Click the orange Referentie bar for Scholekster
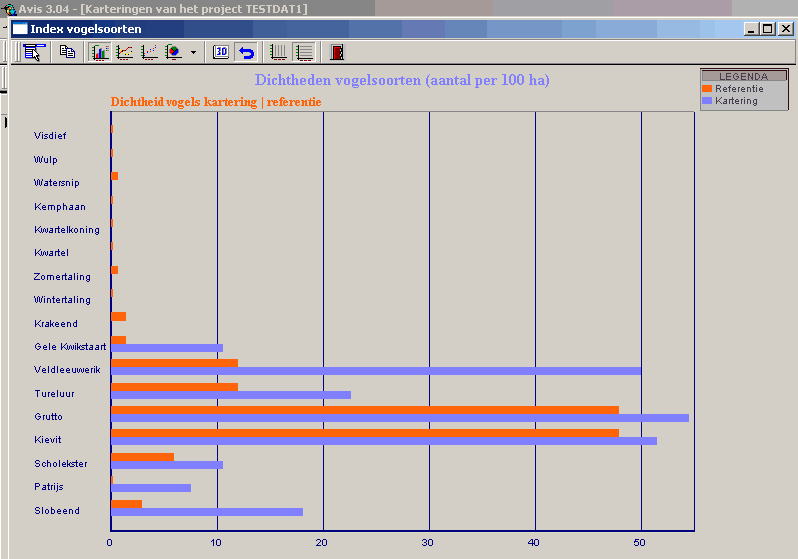The image size is (798, 559). [x=142, y=457]
